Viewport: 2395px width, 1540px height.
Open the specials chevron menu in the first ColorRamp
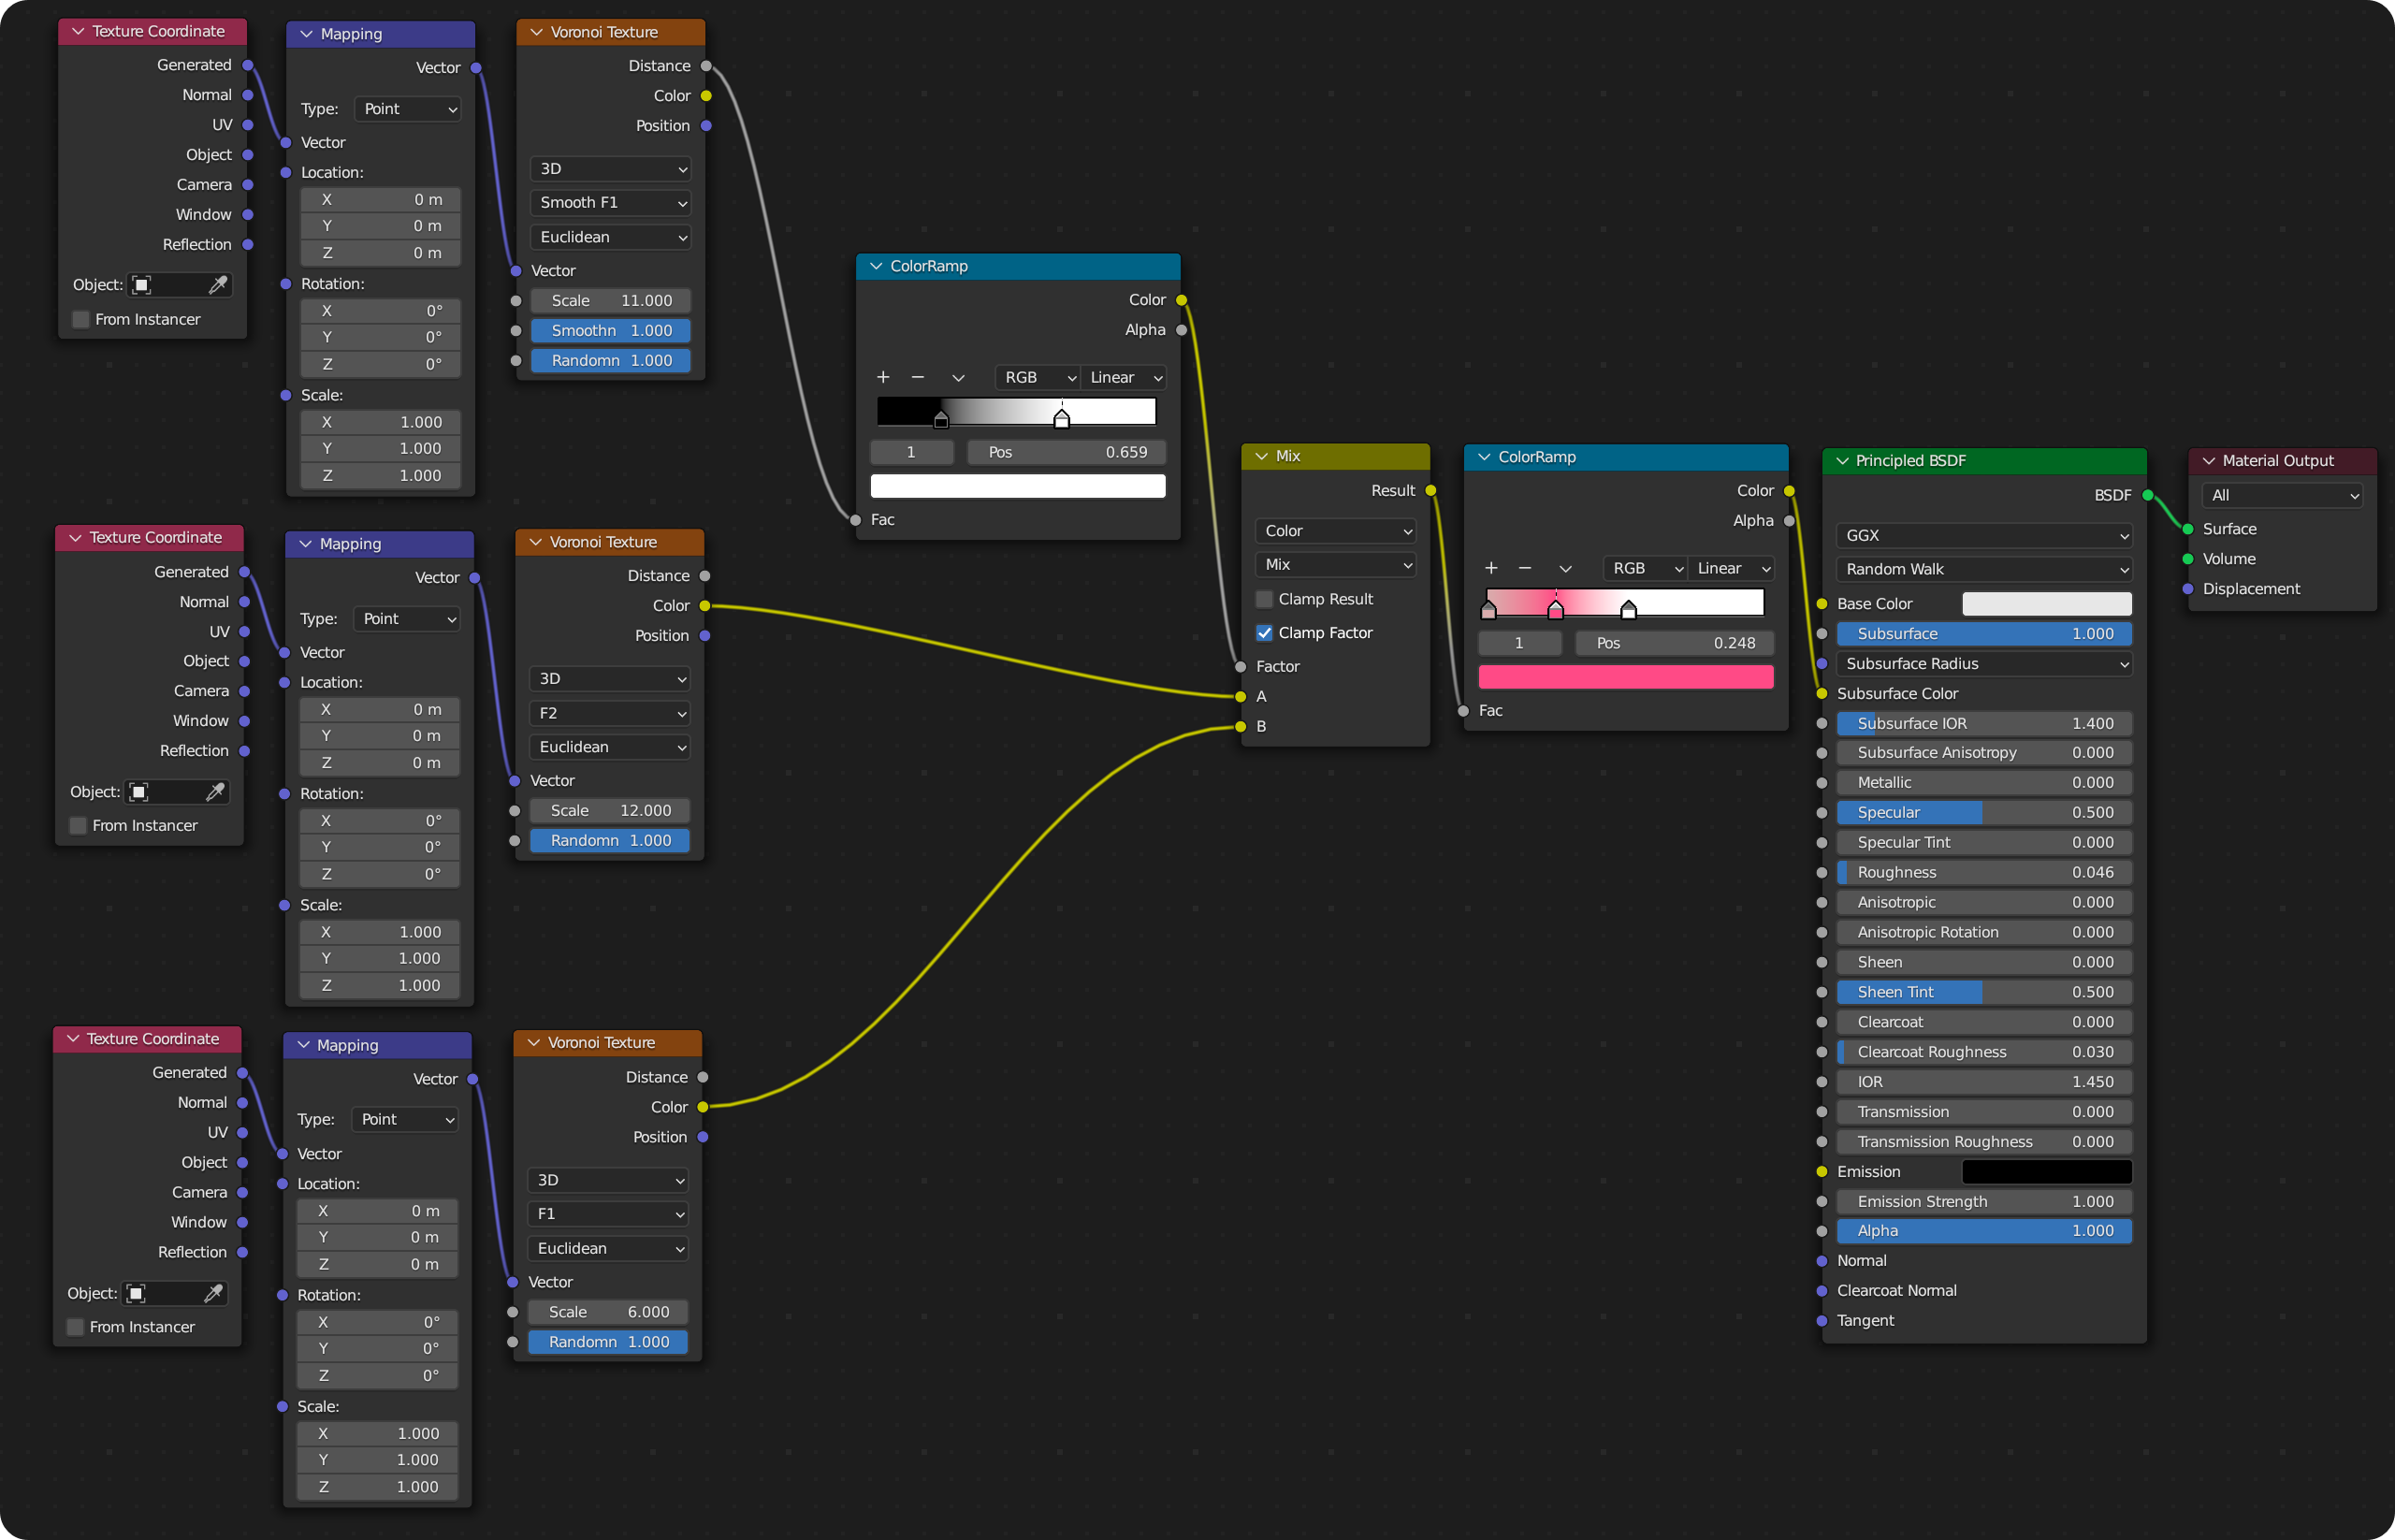click(958, 377)
